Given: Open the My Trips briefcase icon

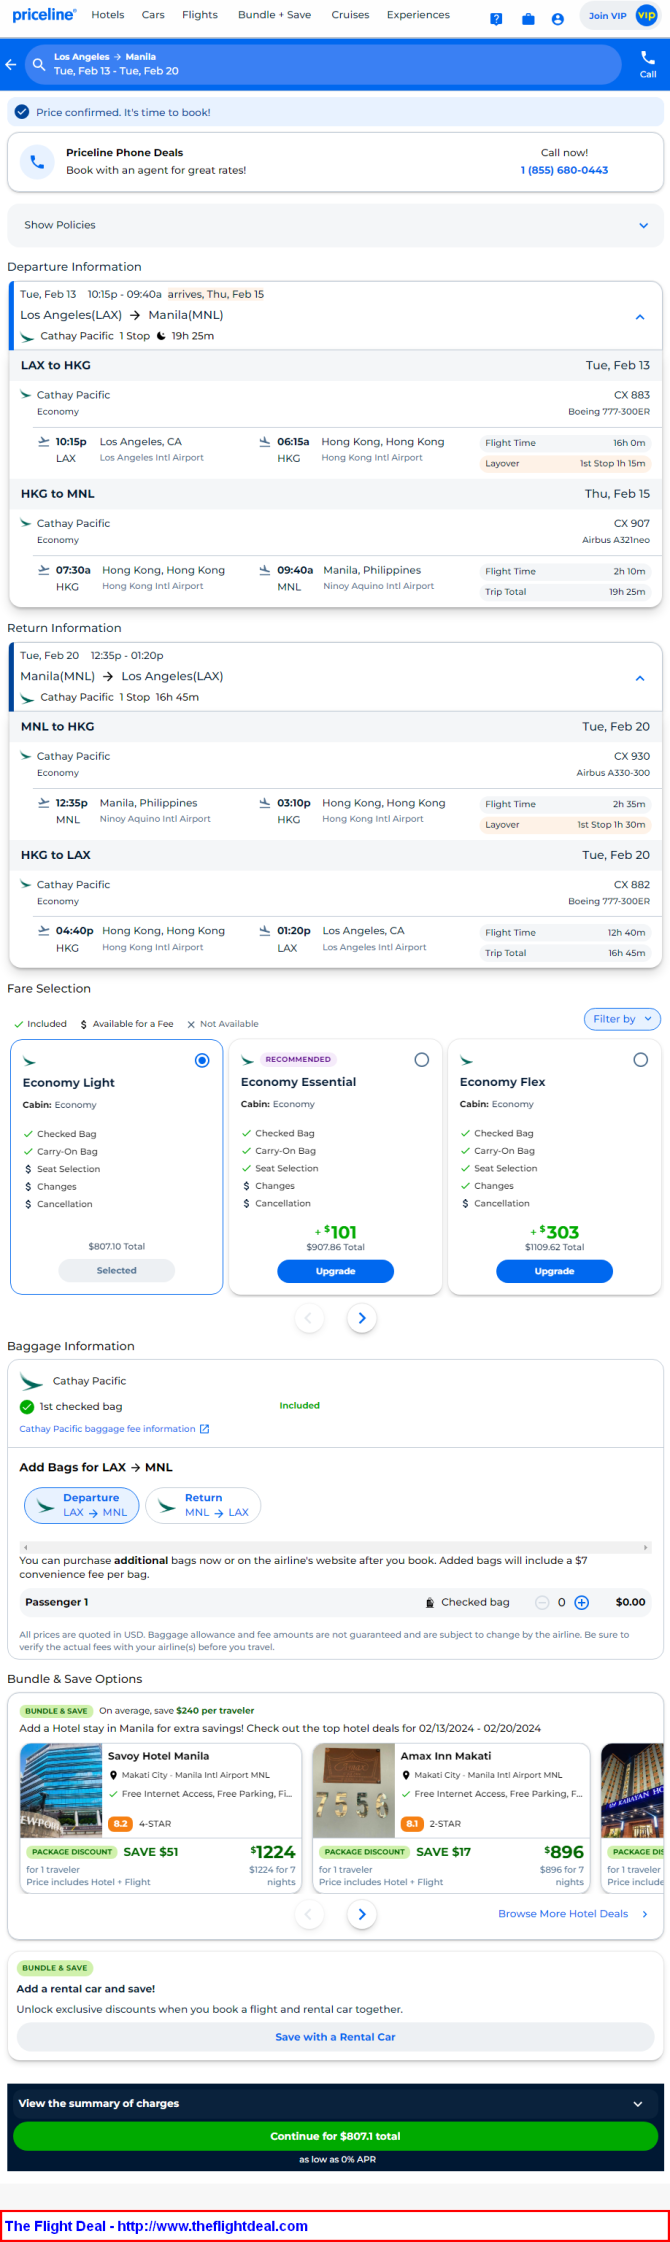Looking at the screenshot, I should 528,19.
